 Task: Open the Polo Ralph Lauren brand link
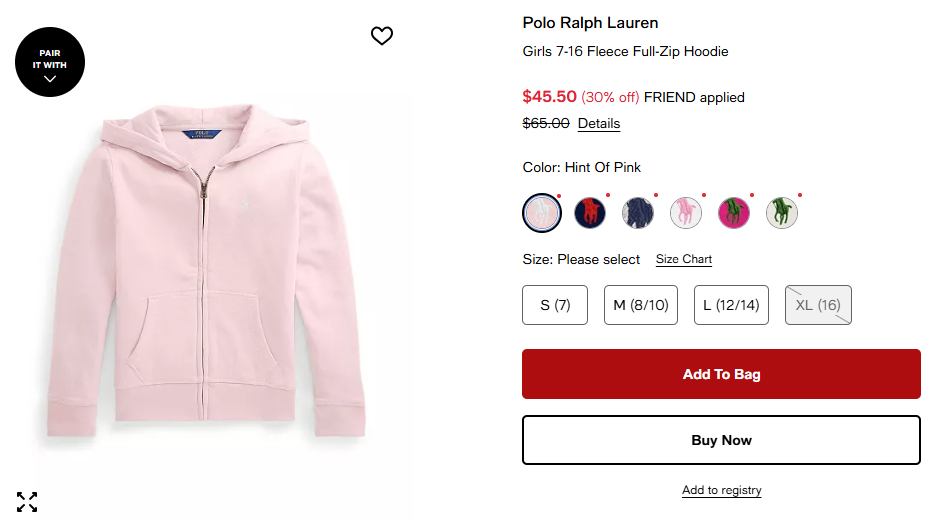pyautogui.click(x=590, y=23)
